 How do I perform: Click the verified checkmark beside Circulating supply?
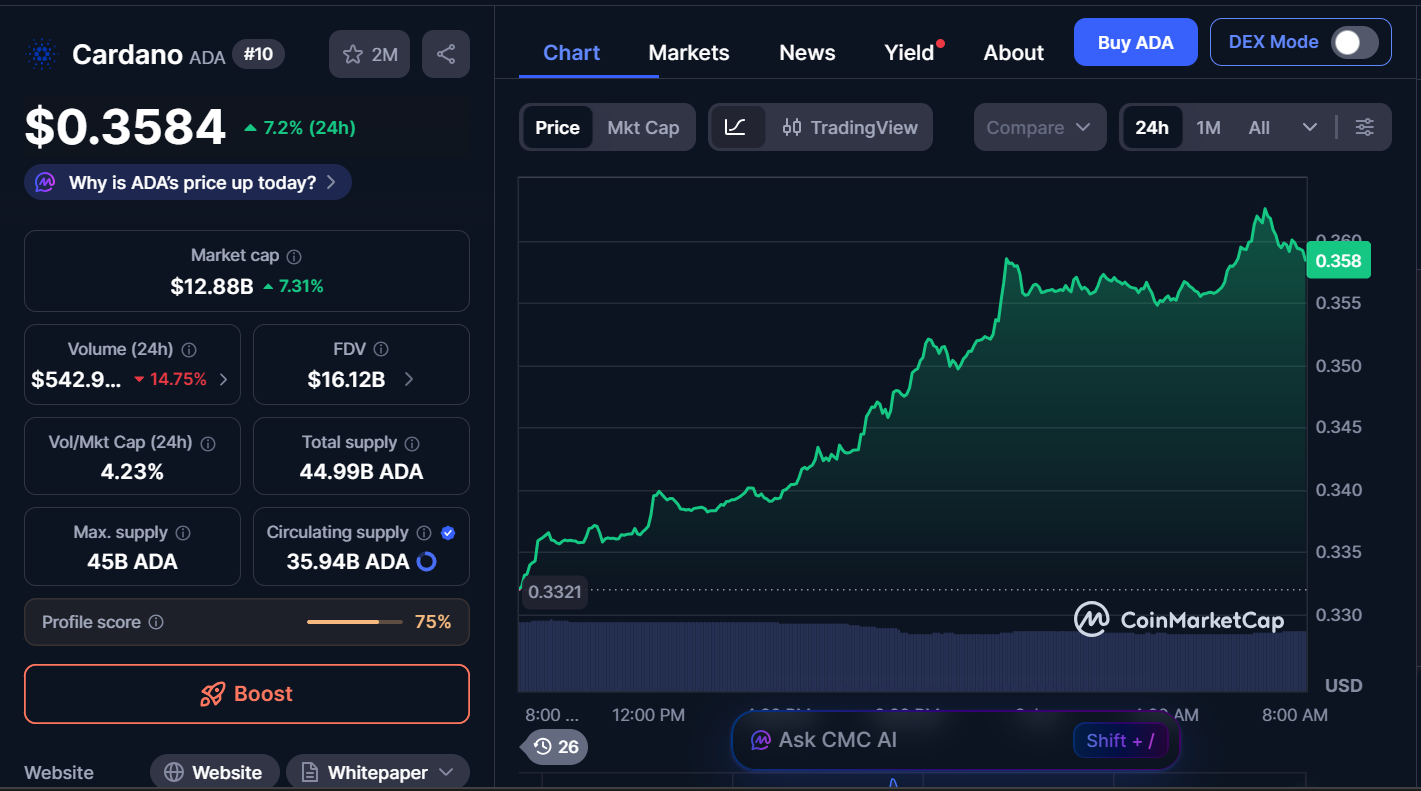(x=448, y=532)
